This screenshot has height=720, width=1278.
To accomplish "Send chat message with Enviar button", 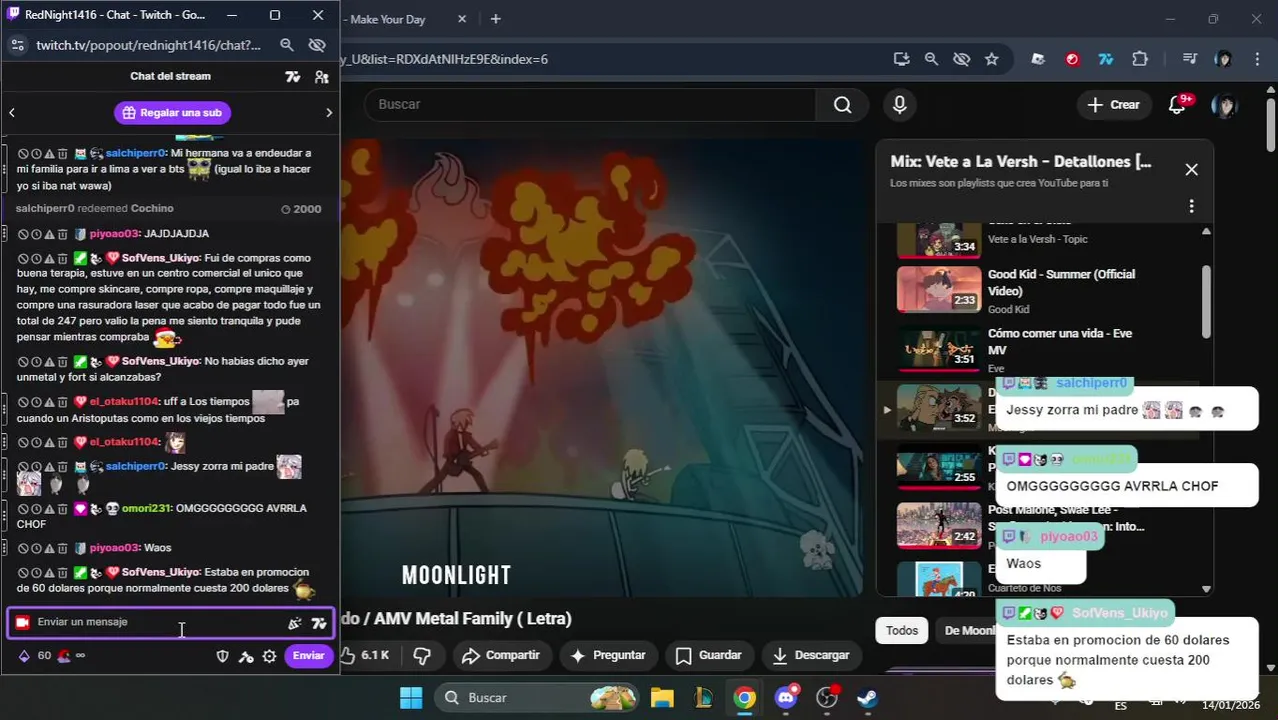I will point(308,656).
